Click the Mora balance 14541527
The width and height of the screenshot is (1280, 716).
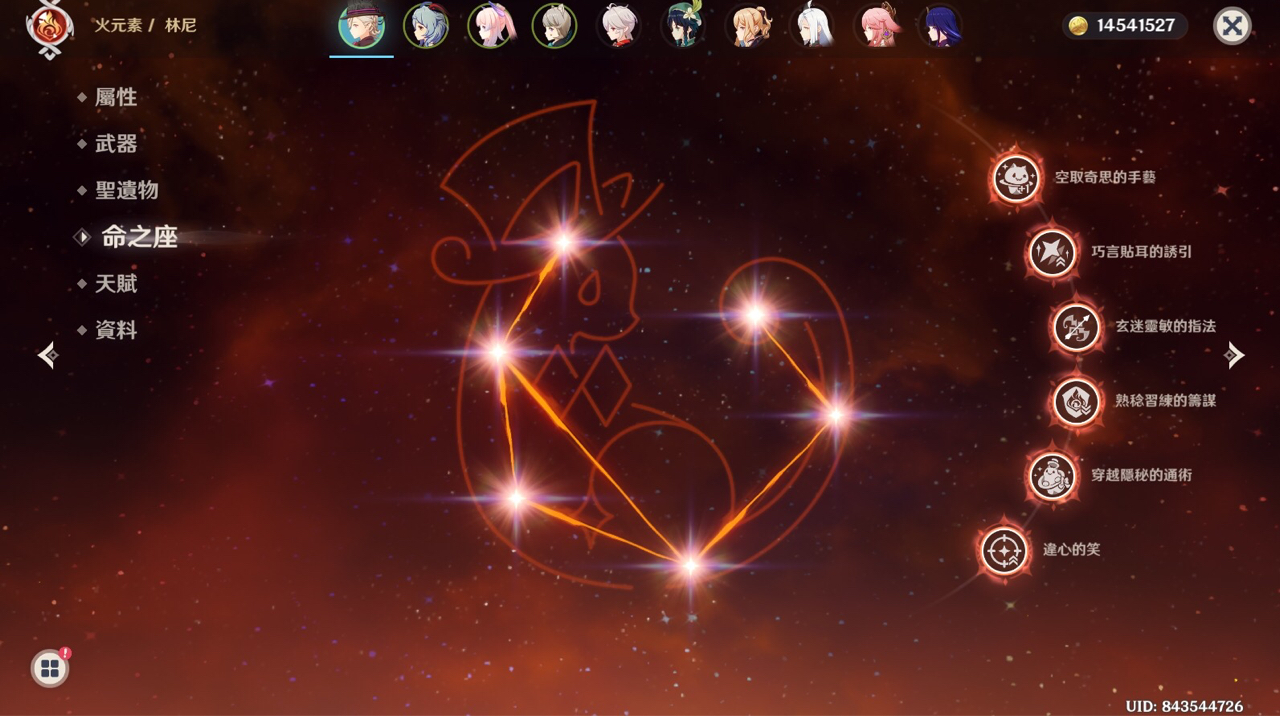pyautogui.click(x=1135, y=26)
